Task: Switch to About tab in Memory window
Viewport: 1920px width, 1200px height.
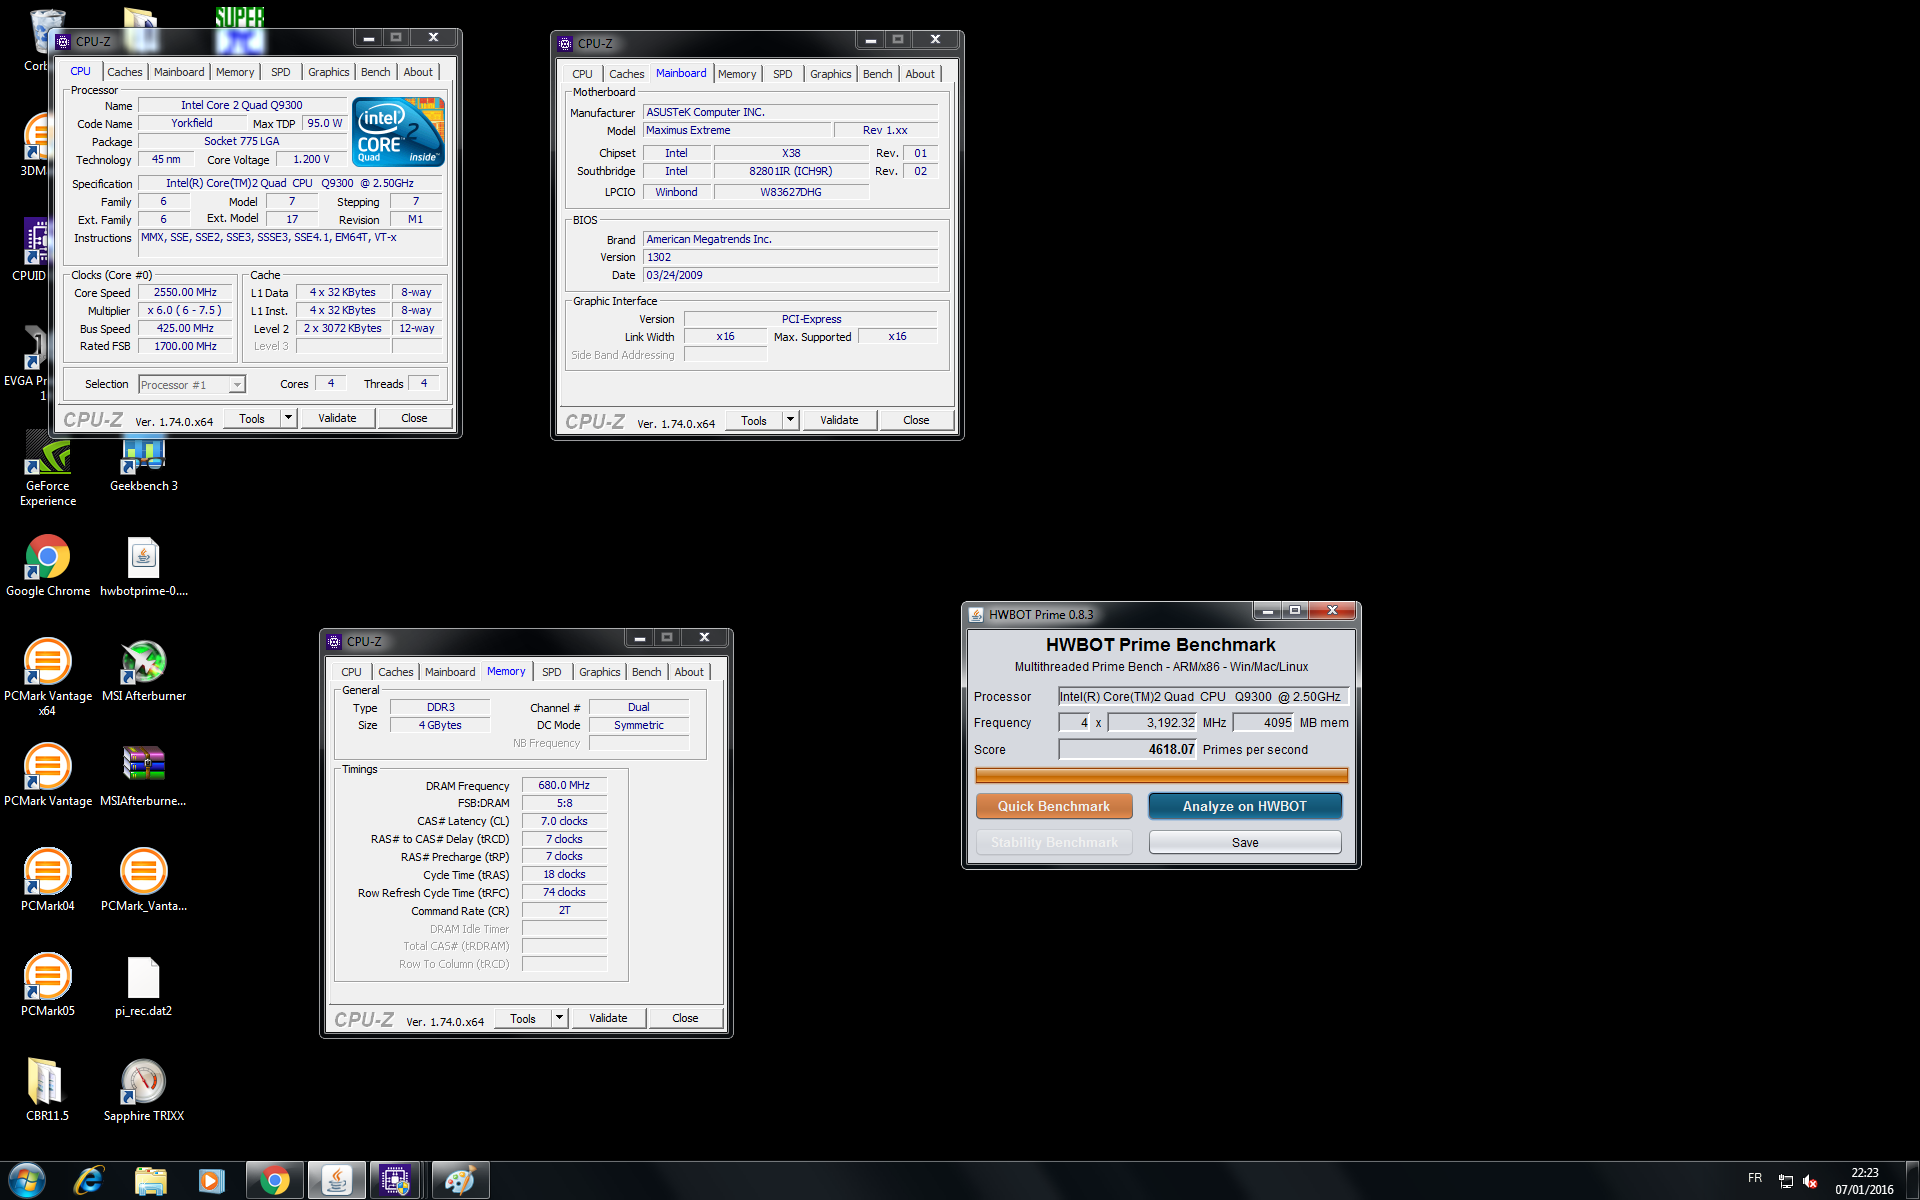Action: coord(689,672)
